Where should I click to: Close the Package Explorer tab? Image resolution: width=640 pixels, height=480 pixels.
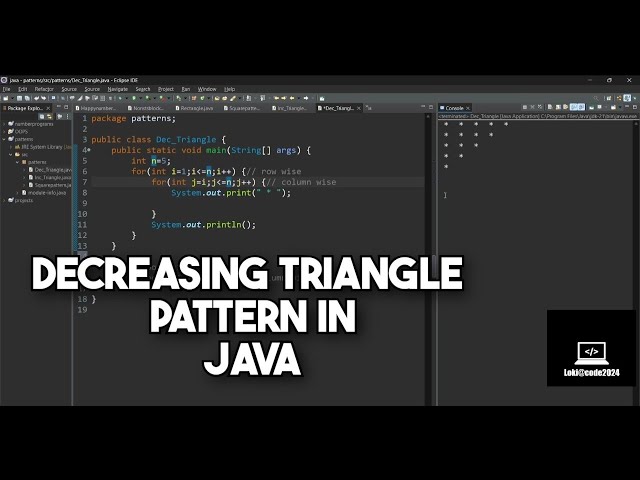pyautogui.click(x=48, y=108)
